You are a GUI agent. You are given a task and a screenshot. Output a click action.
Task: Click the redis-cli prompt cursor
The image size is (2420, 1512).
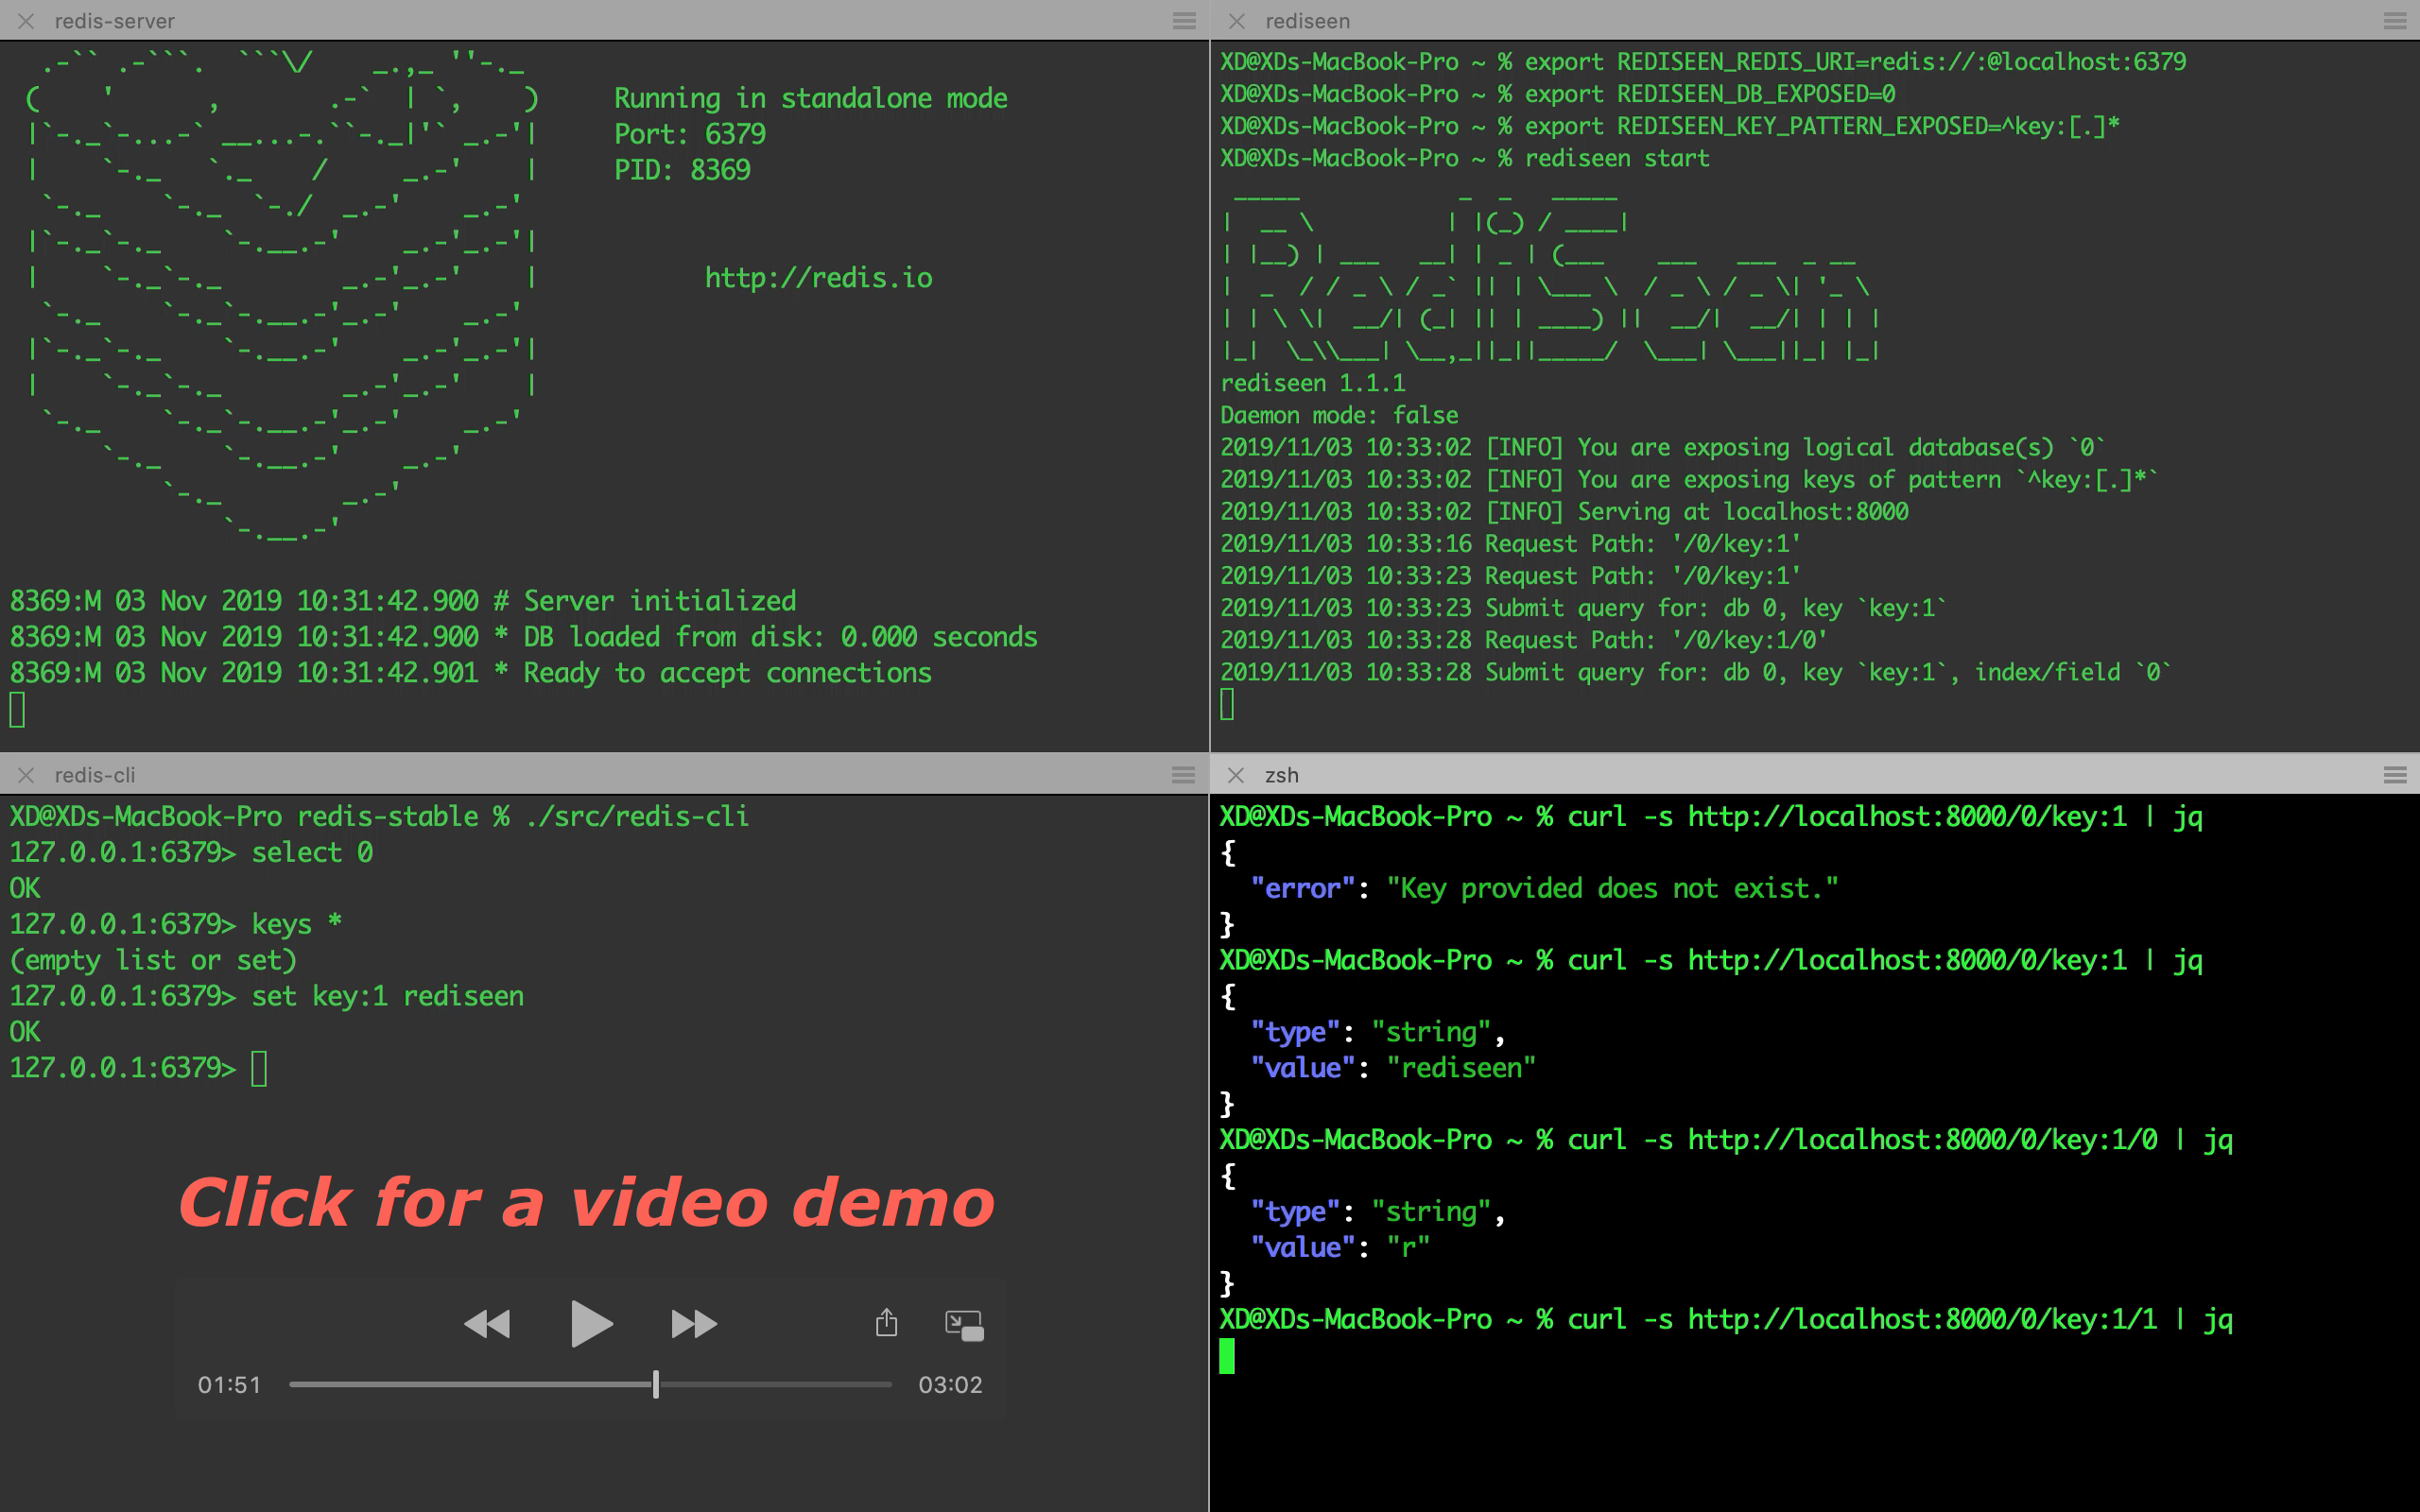pos(259,1068)
